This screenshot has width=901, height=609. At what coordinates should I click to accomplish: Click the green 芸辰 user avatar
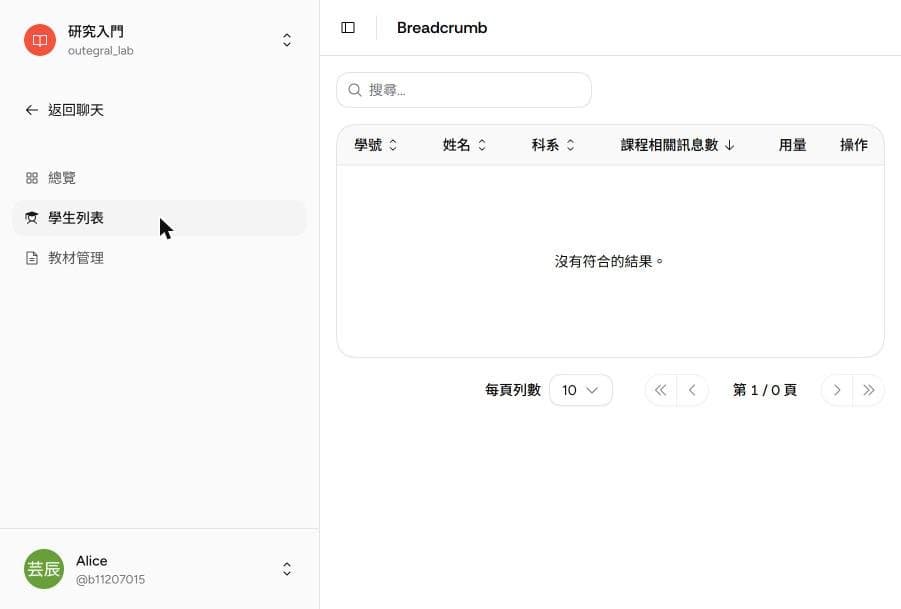(x=44, y=569)
